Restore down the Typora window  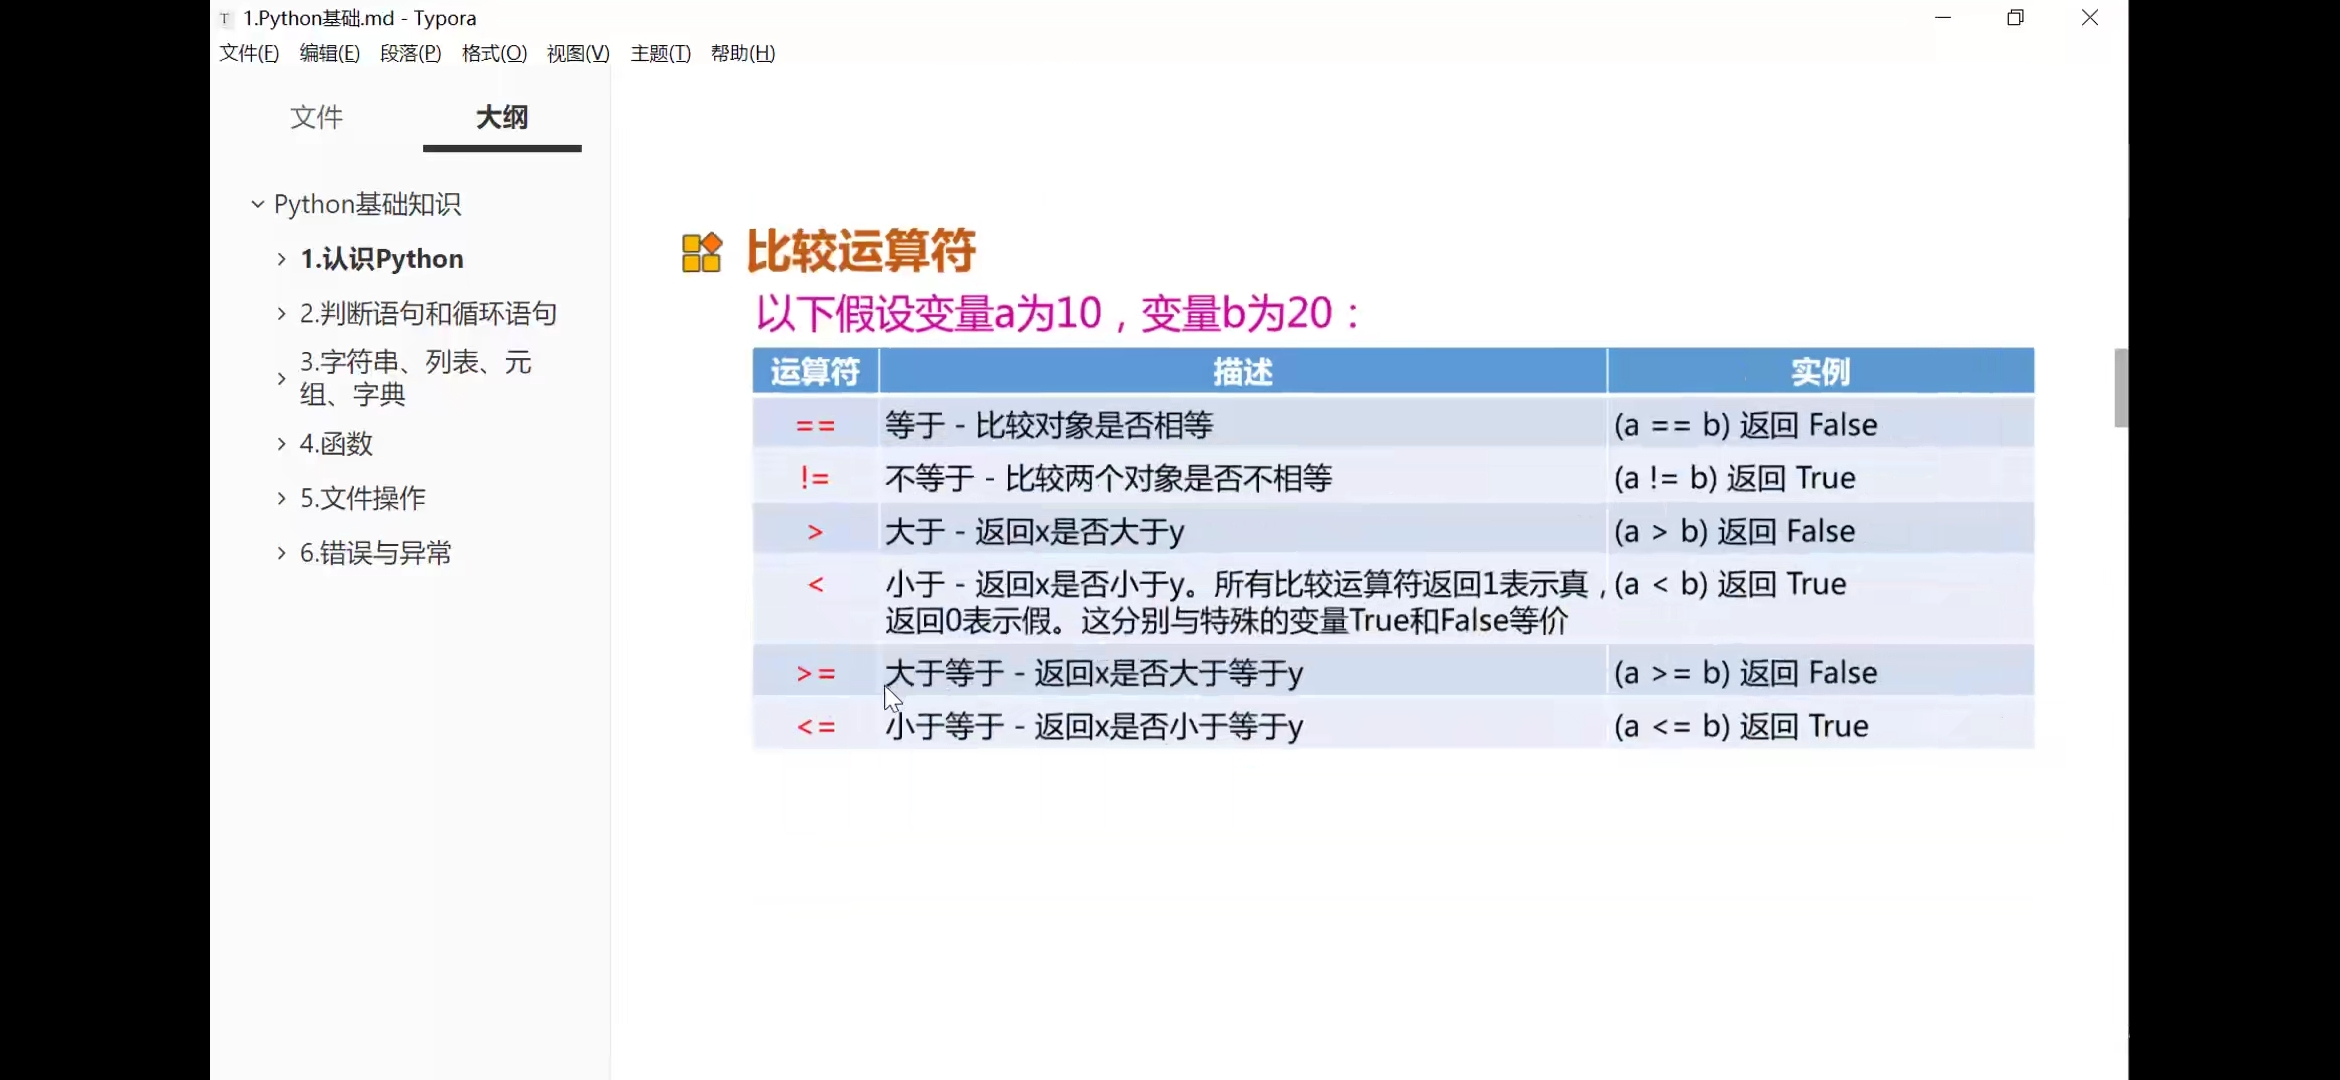2015,18
